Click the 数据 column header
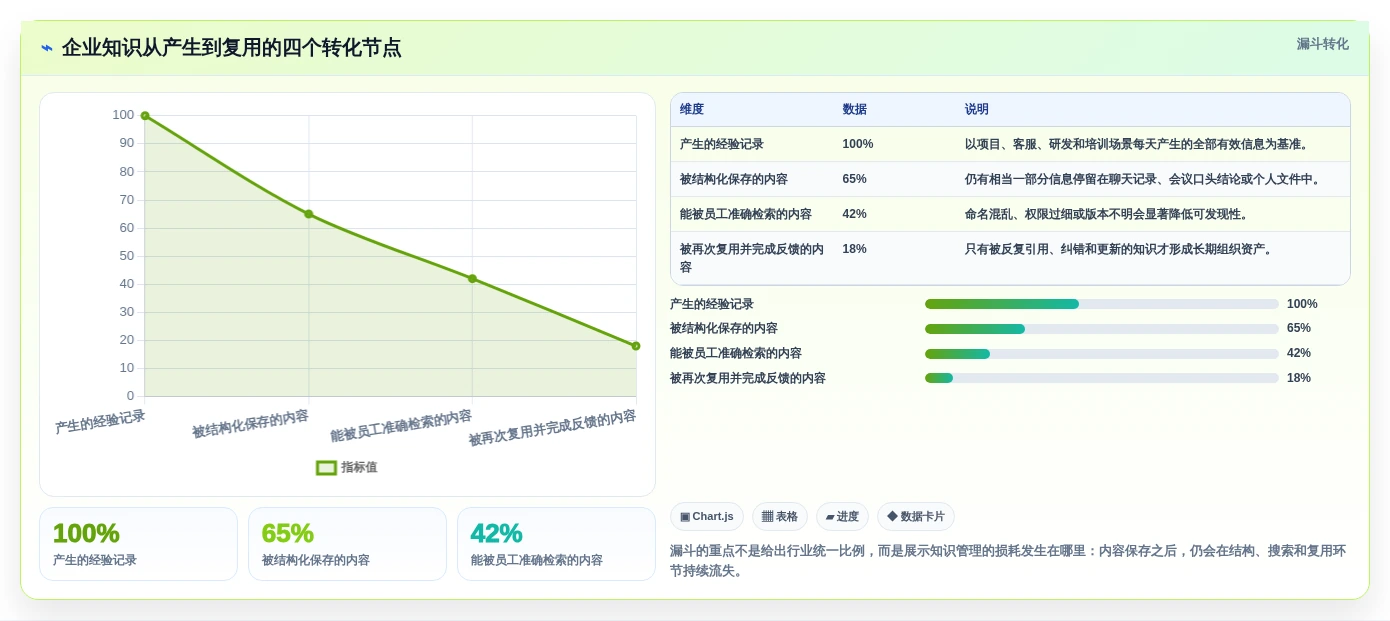Screen dimensions: 1390x621 coord(855,109)
